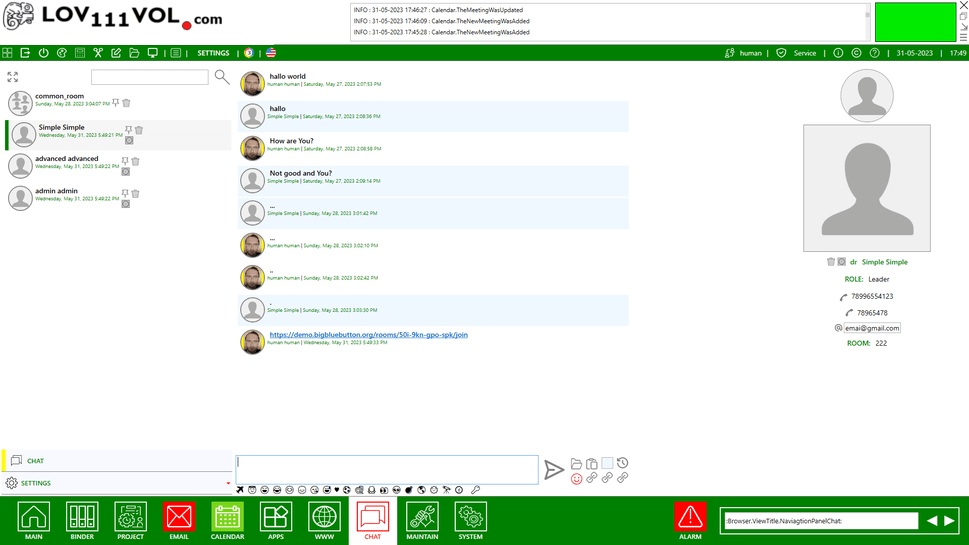
Task: Select the CHAT panel tab on left
Action: pos(117,460)
